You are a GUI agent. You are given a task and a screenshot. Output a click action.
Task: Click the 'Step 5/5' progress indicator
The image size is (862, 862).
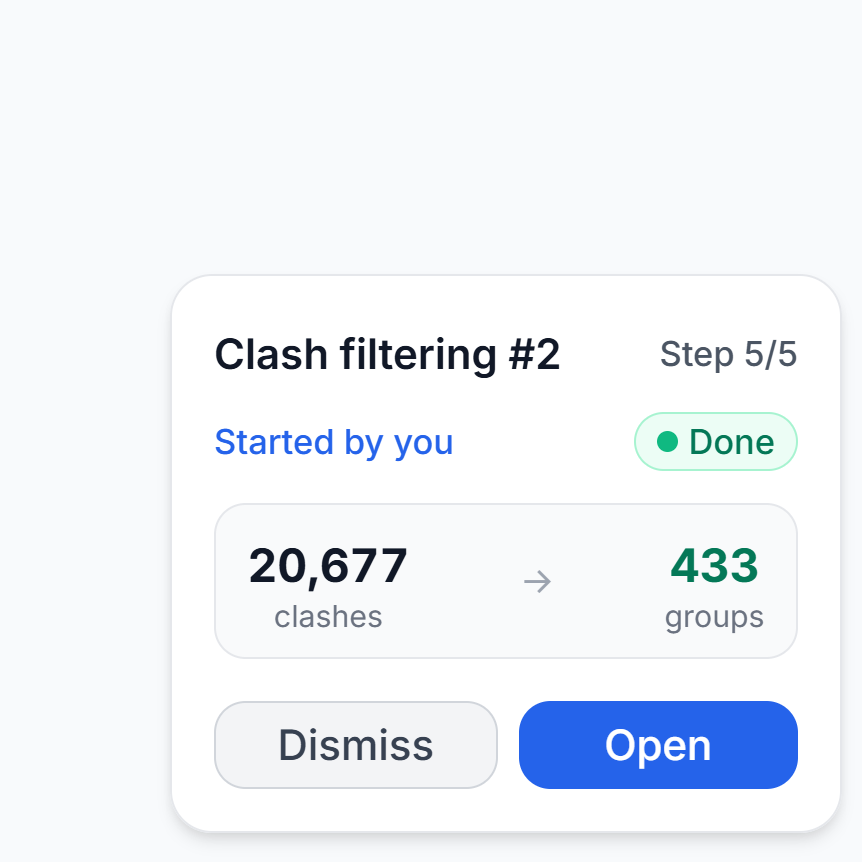(x=728, y=354)
